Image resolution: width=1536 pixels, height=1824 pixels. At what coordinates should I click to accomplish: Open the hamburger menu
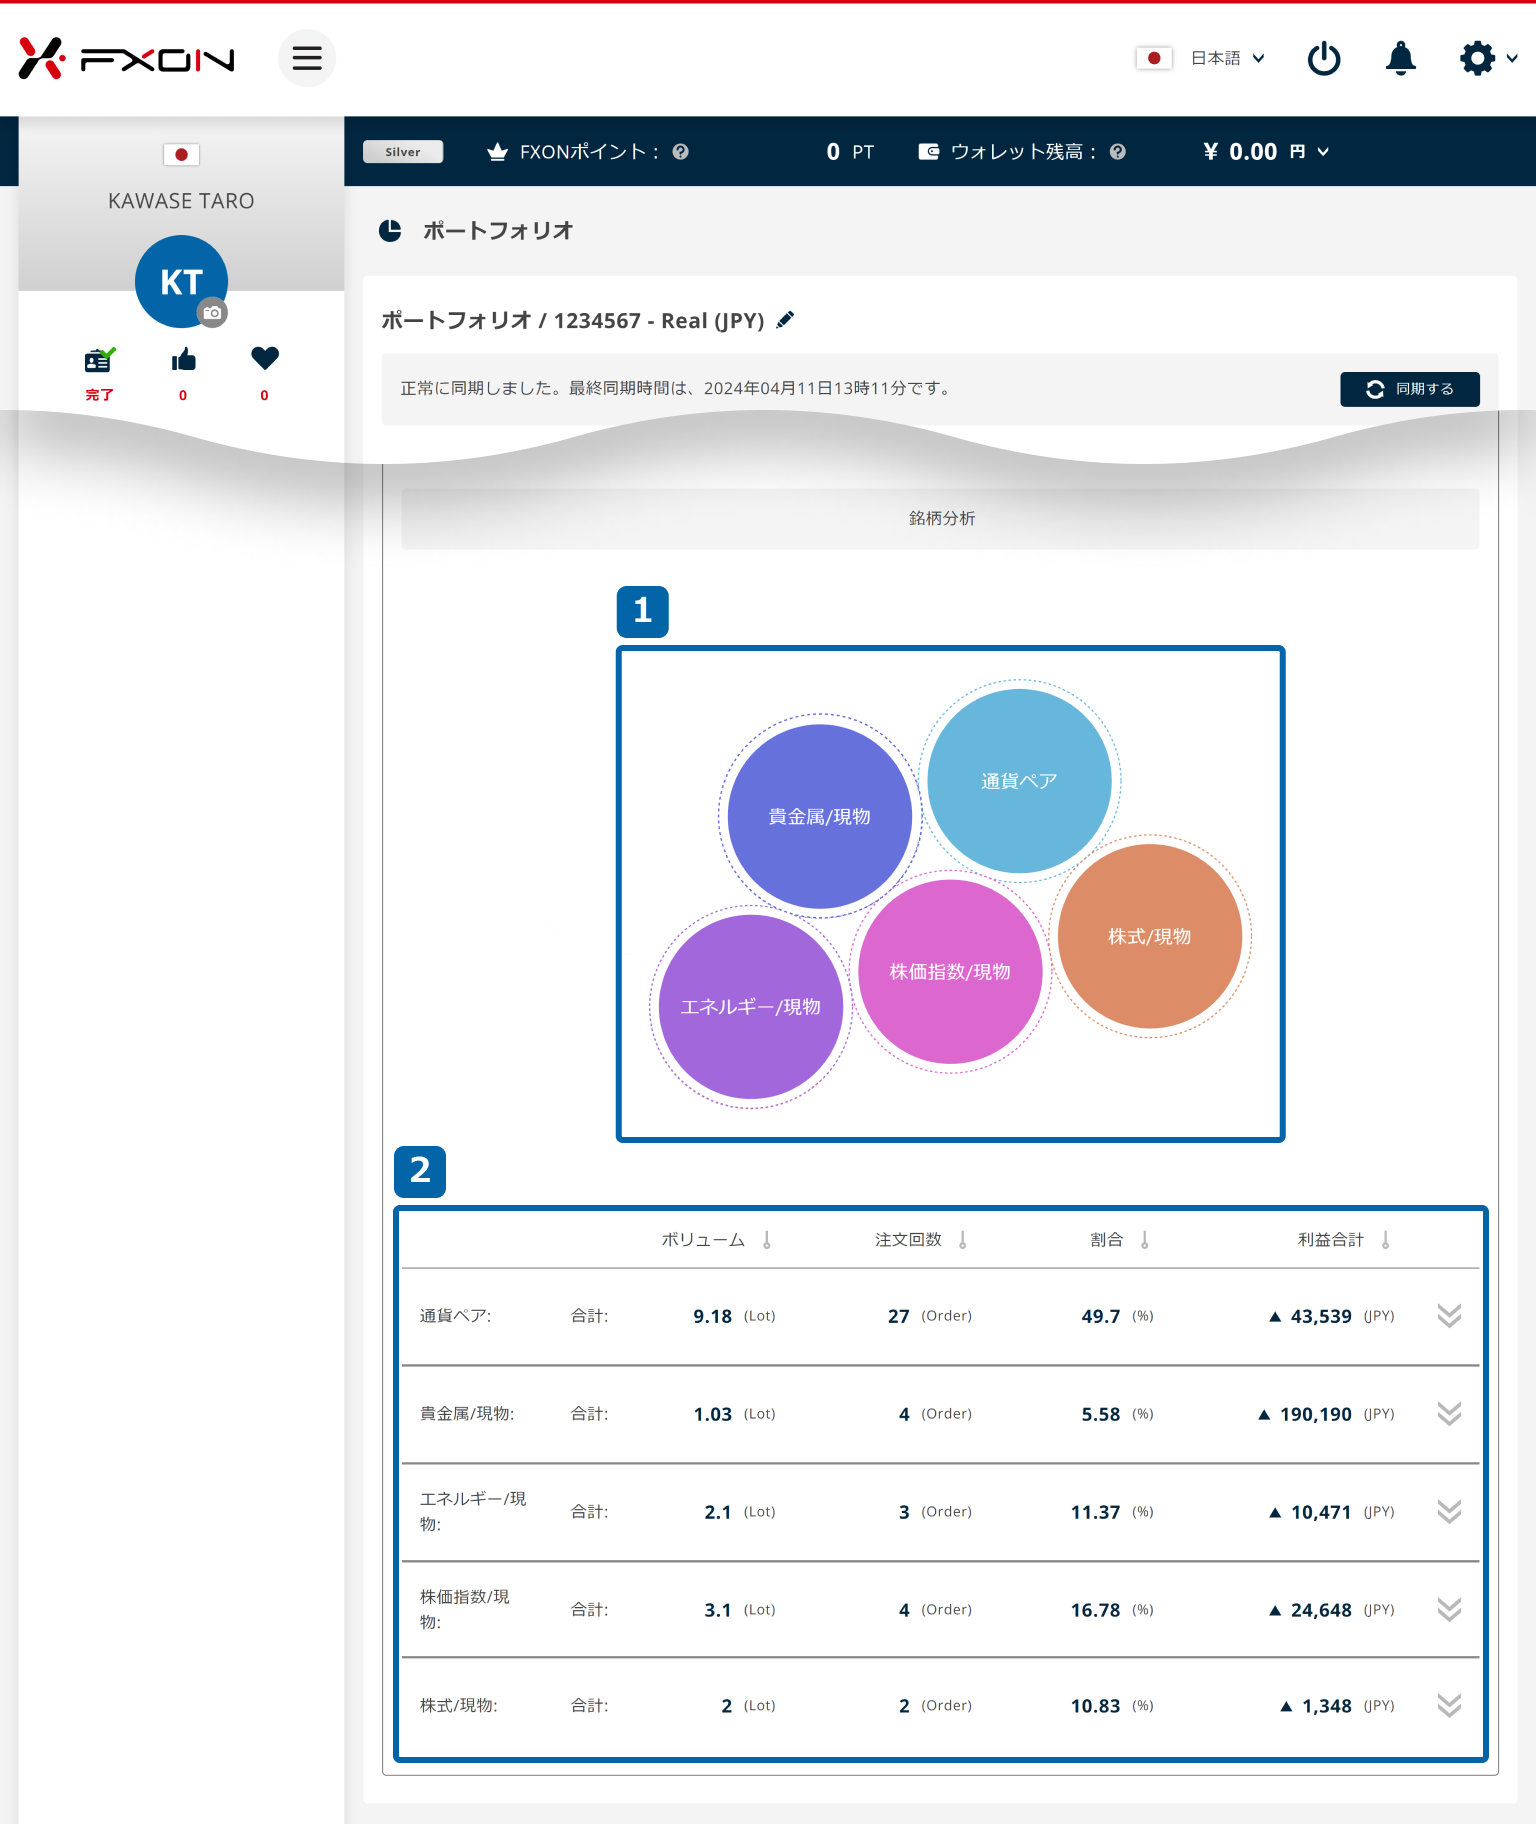coord(307,58)
